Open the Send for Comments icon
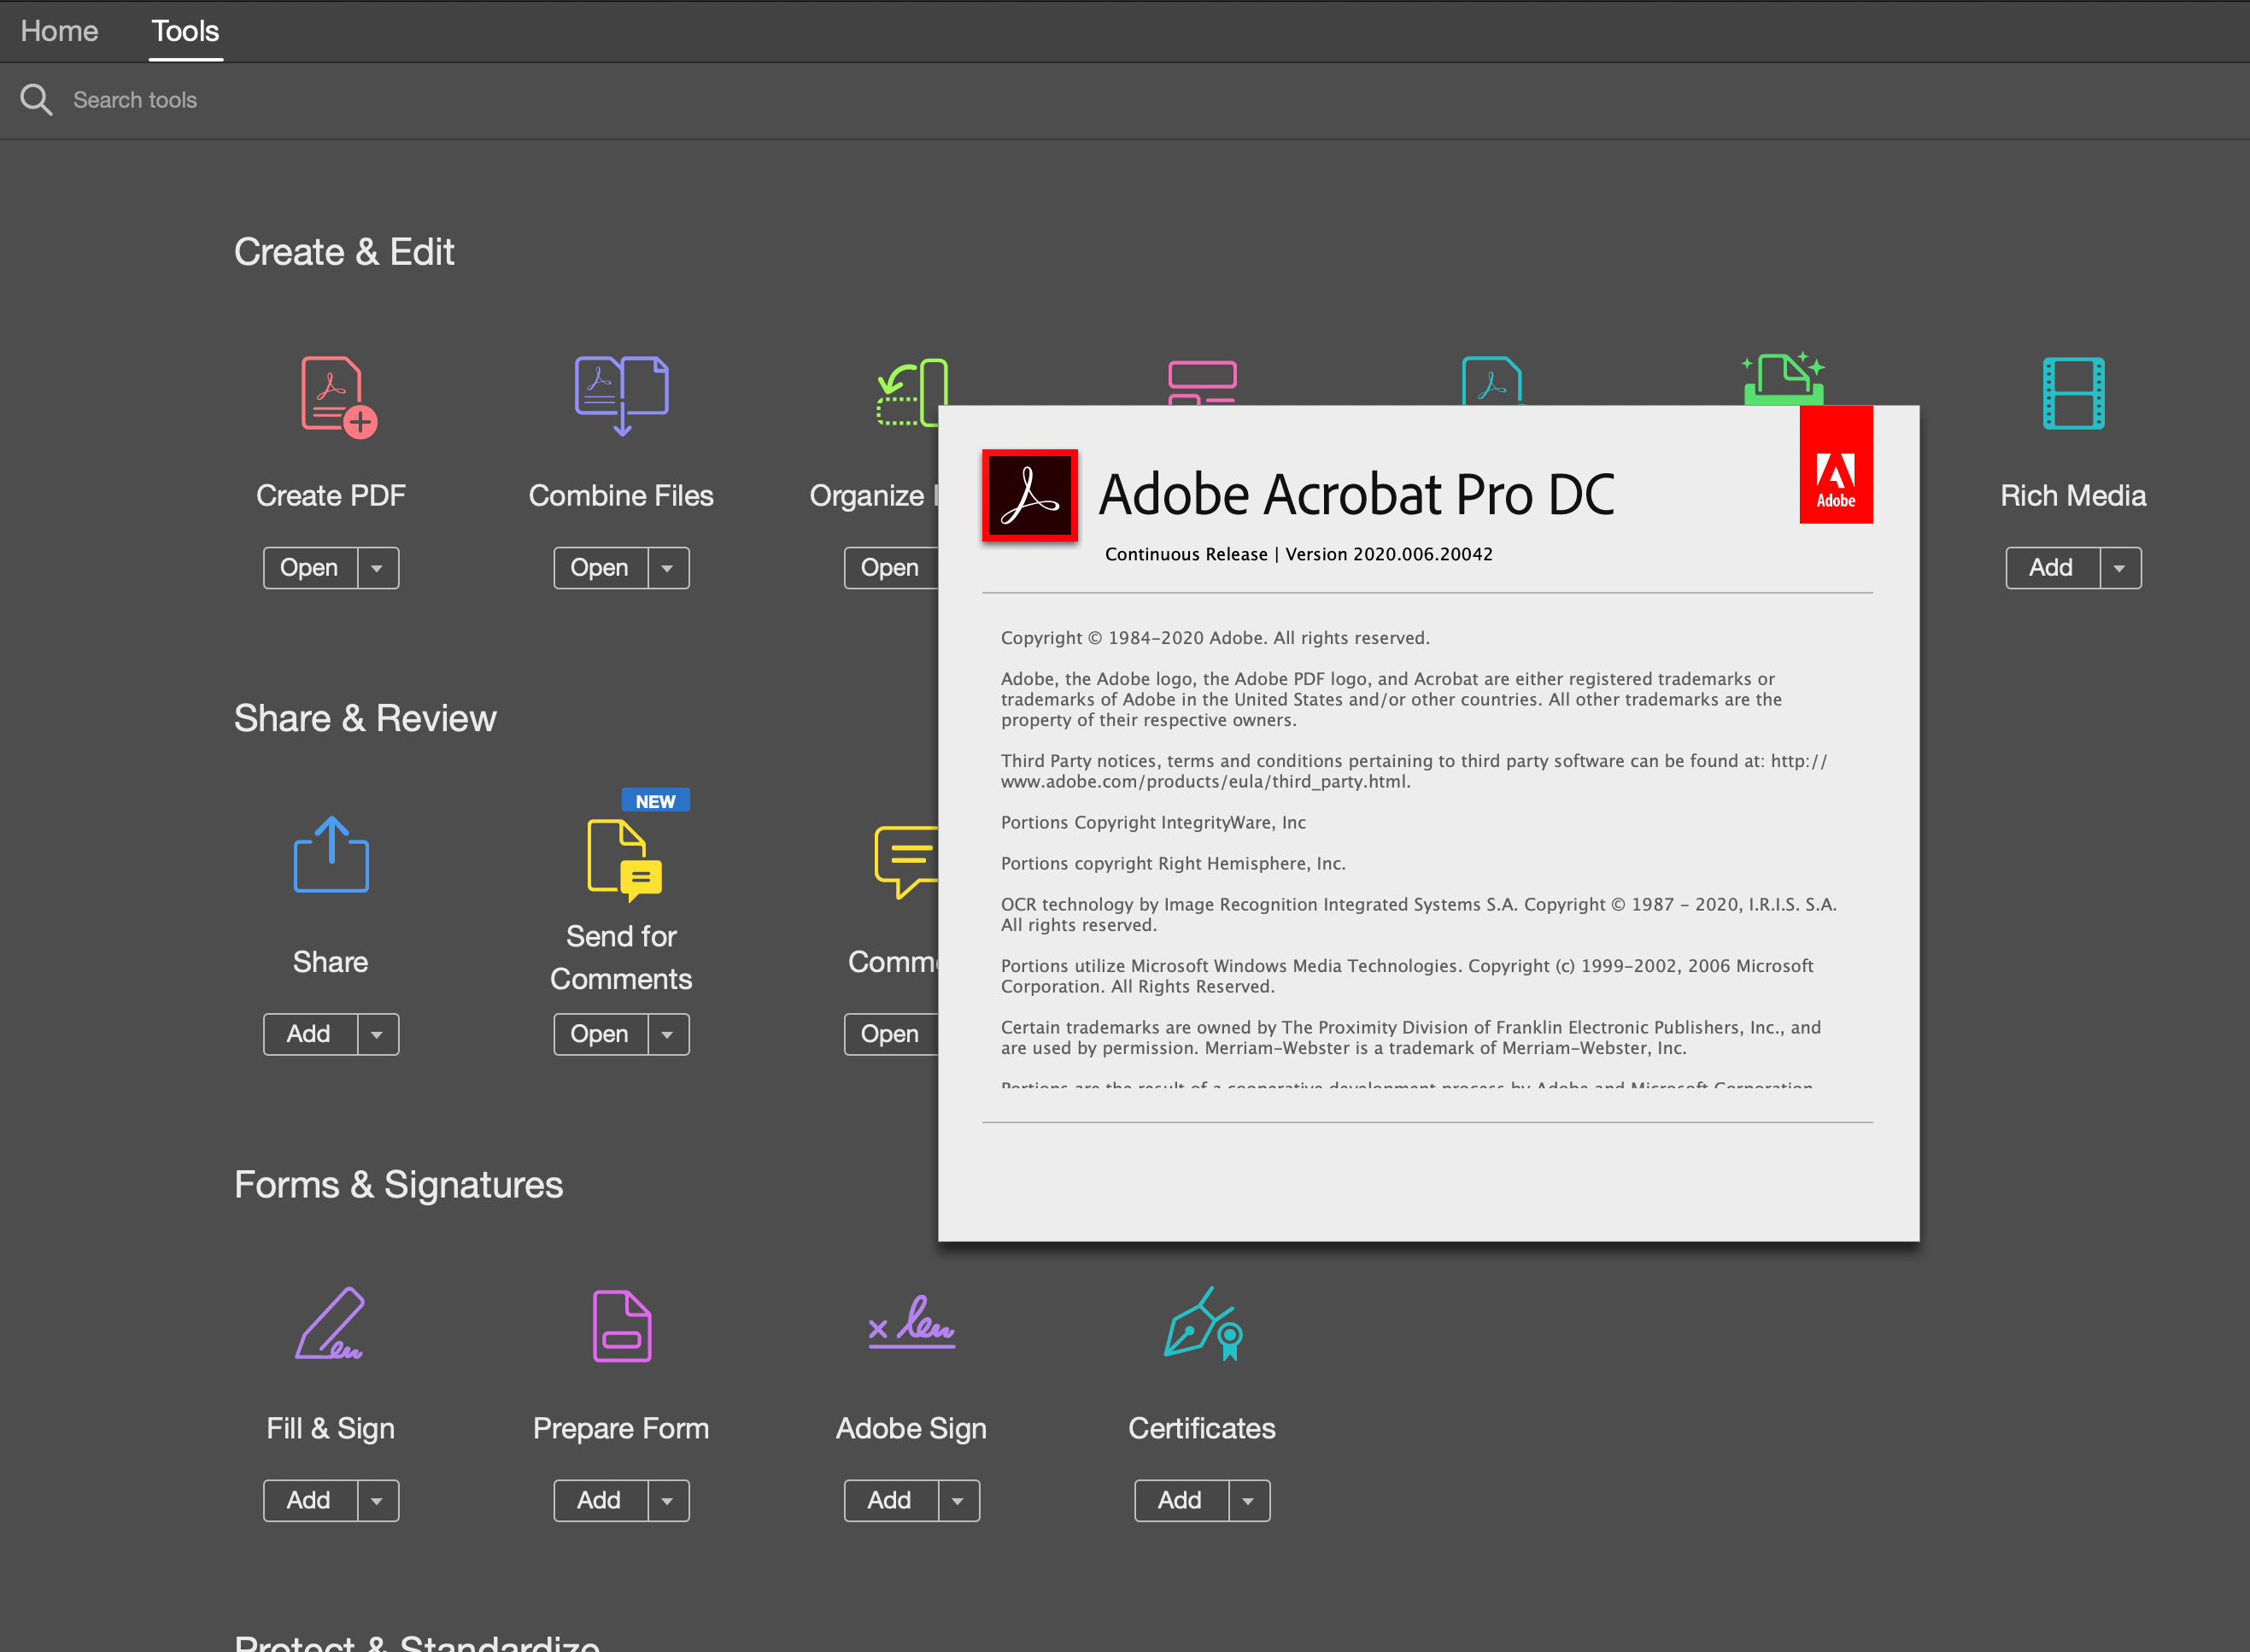Image resolution: width=2250 pixels, height=1652 pixels. point(624,859)
